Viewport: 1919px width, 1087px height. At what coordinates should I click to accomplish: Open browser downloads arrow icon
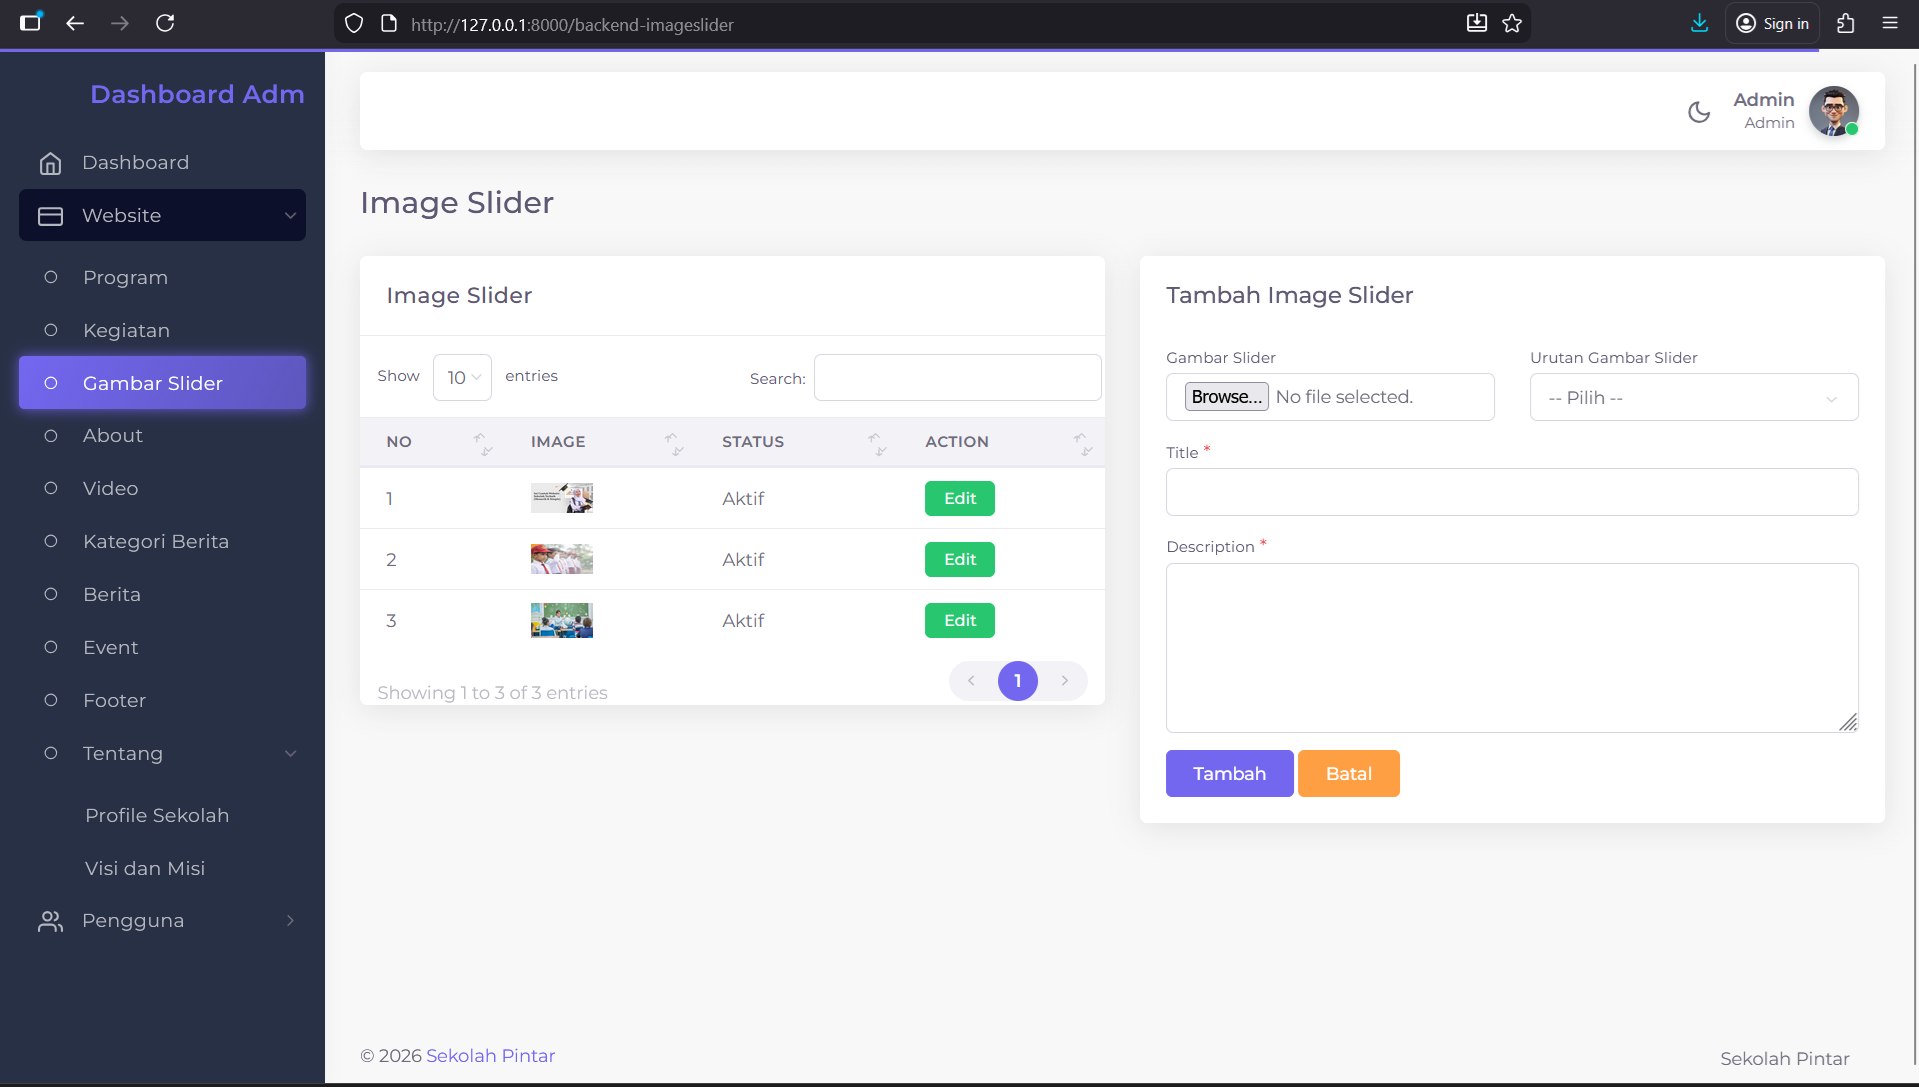pyautogui.click(x=1699, y=23)
